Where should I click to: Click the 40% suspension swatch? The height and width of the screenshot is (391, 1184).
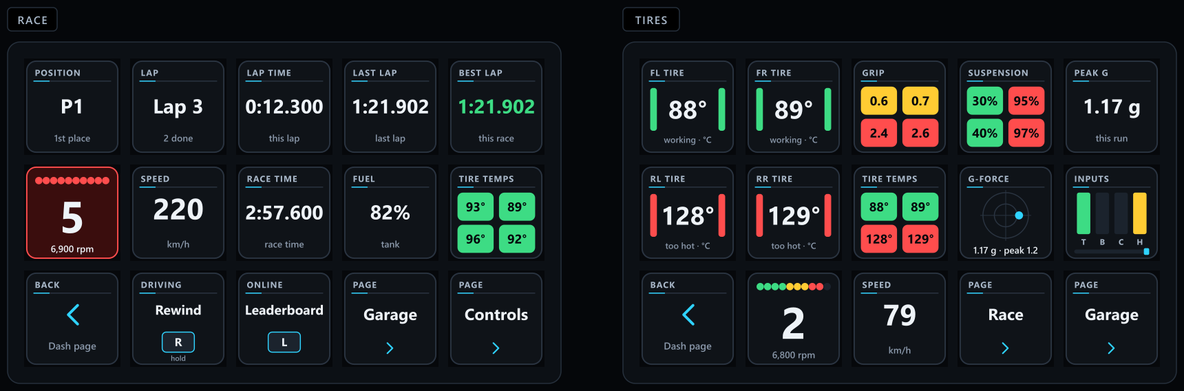click(985, 133)
